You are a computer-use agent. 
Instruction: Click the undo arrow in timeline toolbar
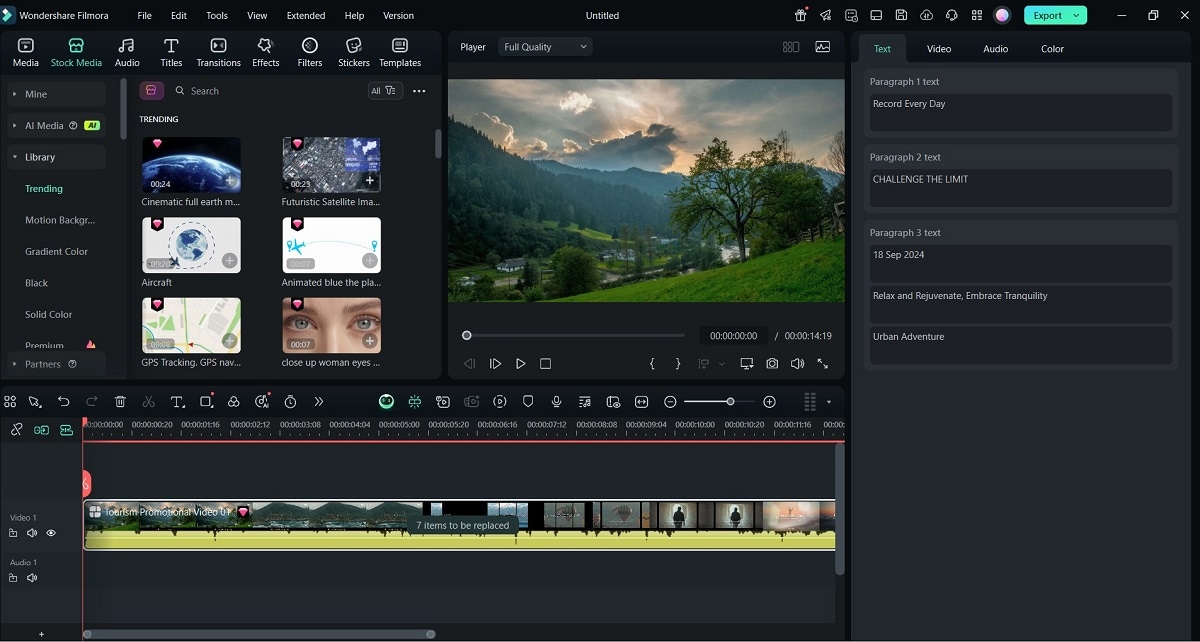(64, 401)
